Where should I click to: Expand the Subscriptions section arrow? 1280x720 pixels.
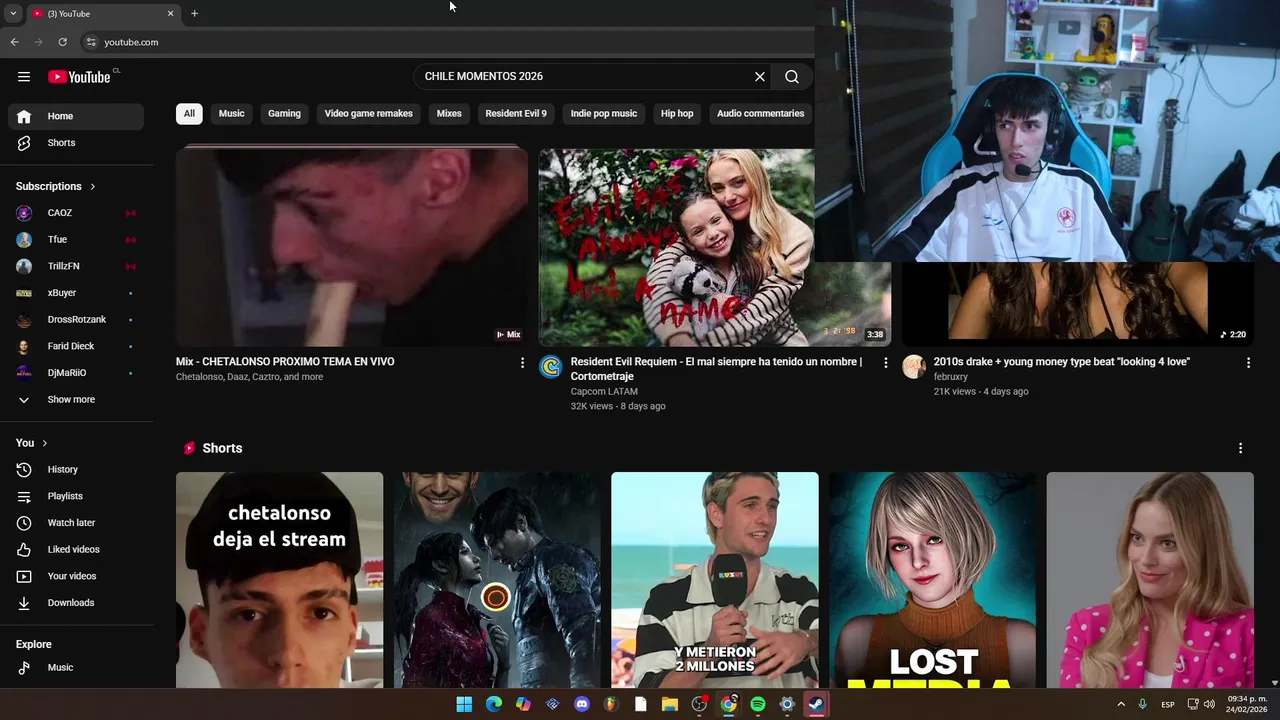tap(93, 186)
